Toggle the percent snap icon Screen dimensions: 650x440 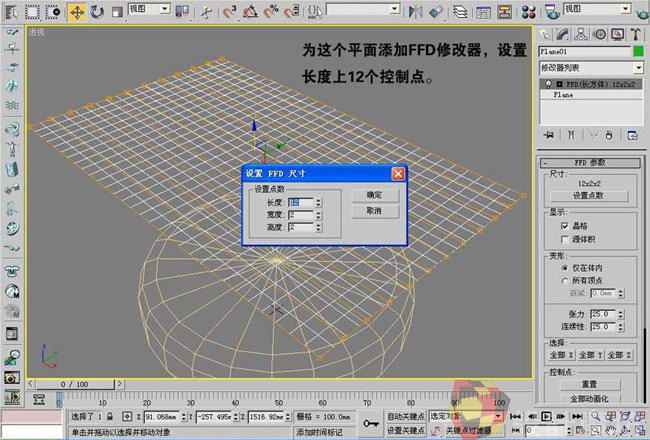coord(271,12)
